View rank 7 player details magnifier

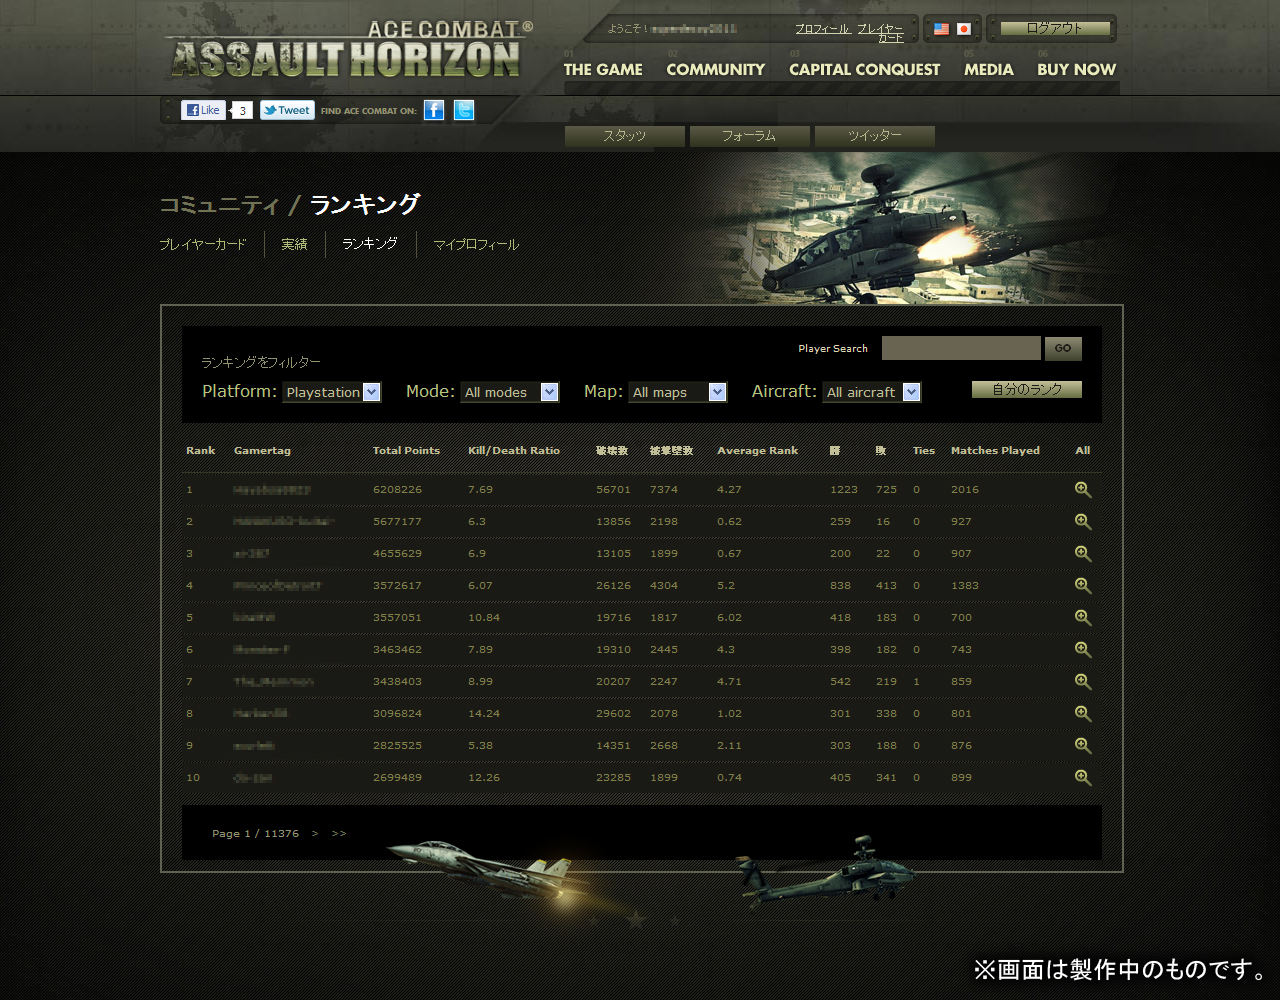point(1083,682)
